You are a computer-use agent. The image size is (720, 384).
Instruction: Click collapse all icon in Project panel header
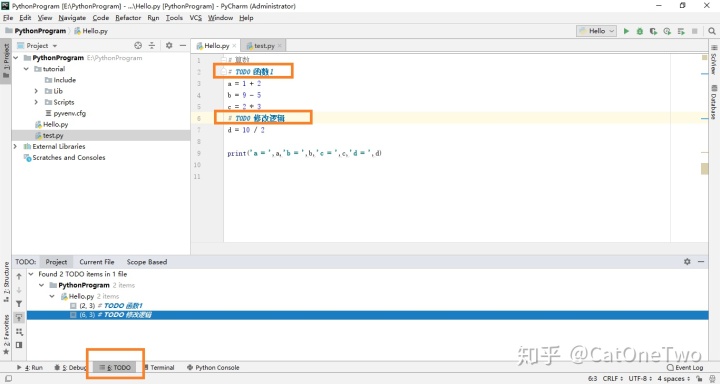(152, 45)
